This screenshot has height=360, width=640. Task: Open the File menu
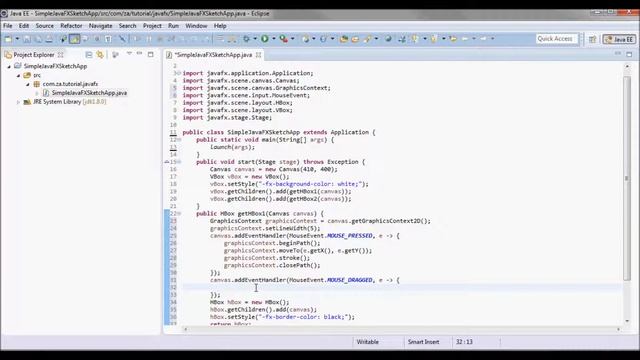[x=8, y=26]
